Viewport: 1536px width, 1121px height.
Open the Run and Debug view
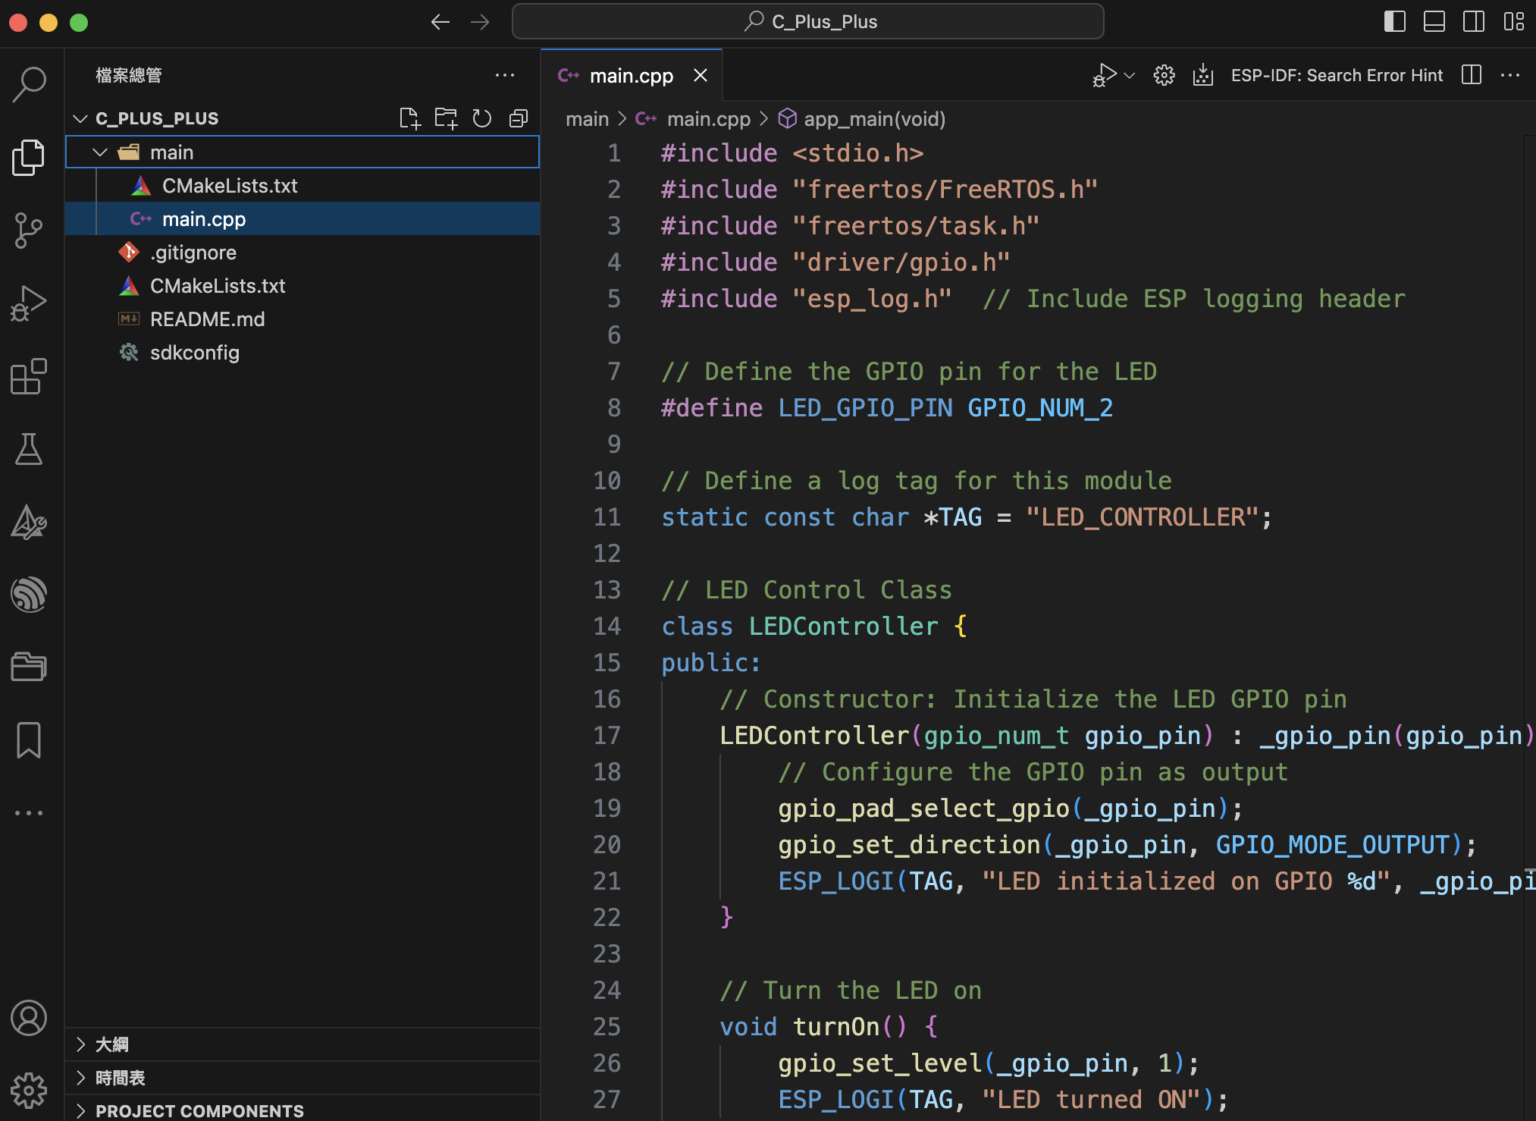coord(29,303)
